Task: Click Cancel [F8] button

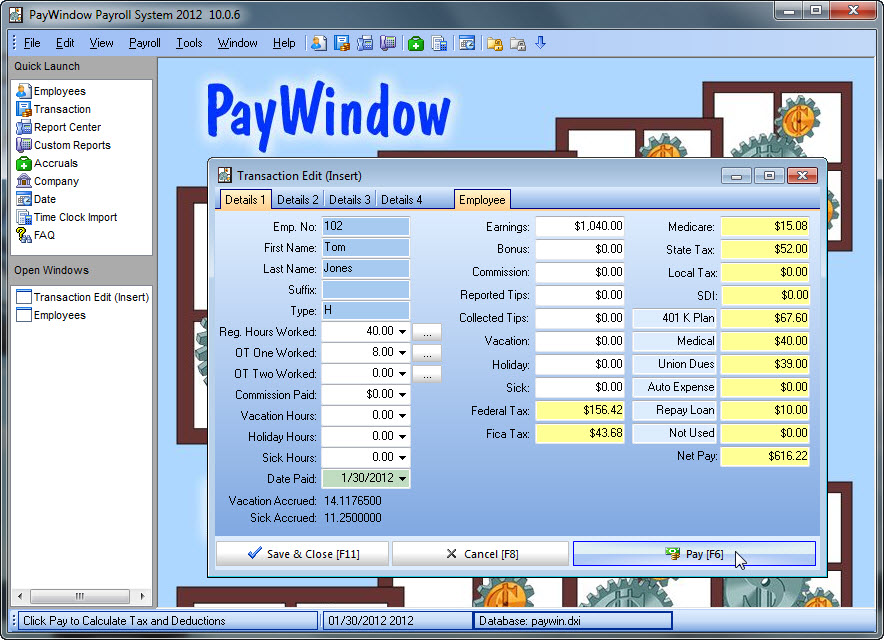Action: (x=480, y=554)
